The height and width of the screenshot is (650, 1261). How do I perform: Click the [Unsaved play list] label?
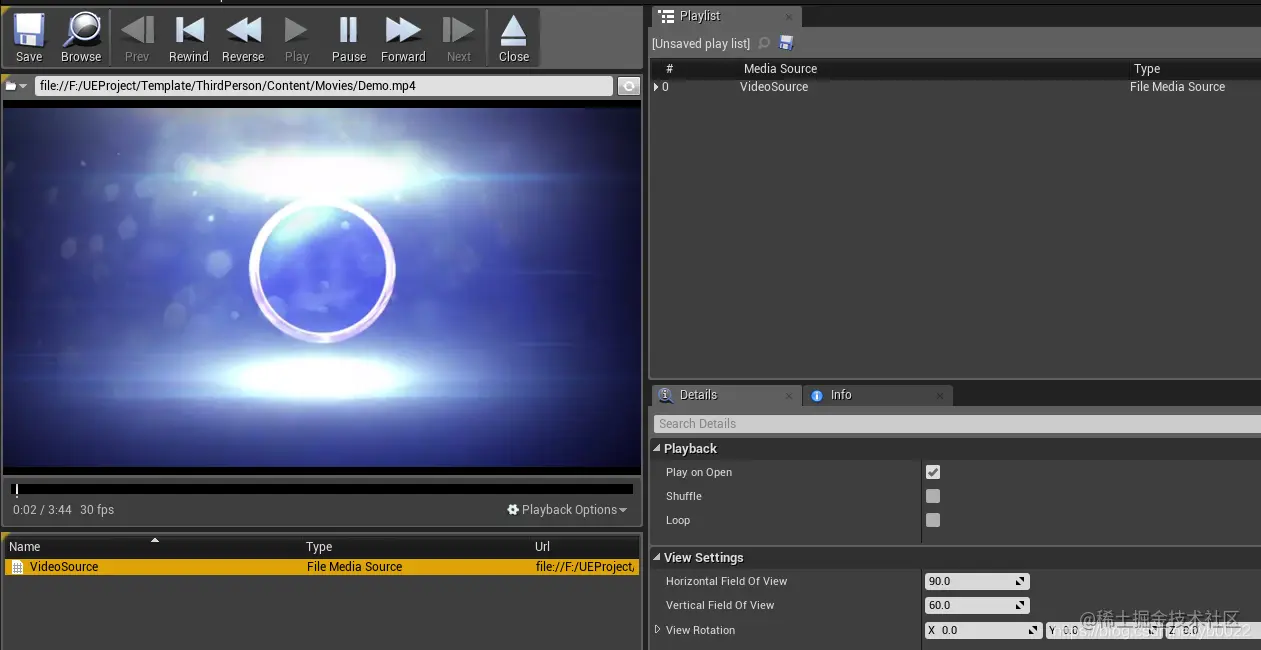tap(701, 44)
